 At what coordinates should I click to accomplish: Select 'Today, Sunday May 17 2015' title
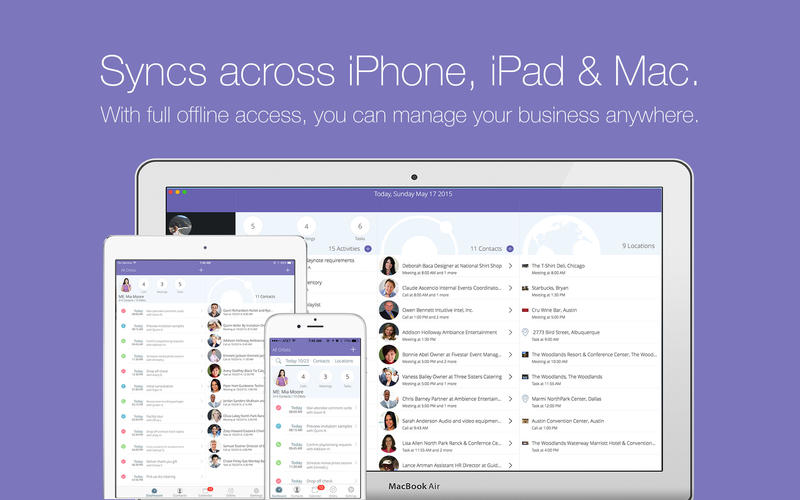click(413, 194)
